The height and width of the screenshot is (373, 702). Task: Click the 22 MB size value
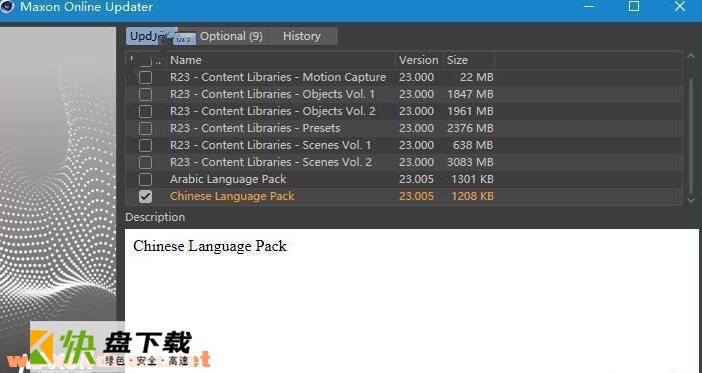tap(477, 77)
